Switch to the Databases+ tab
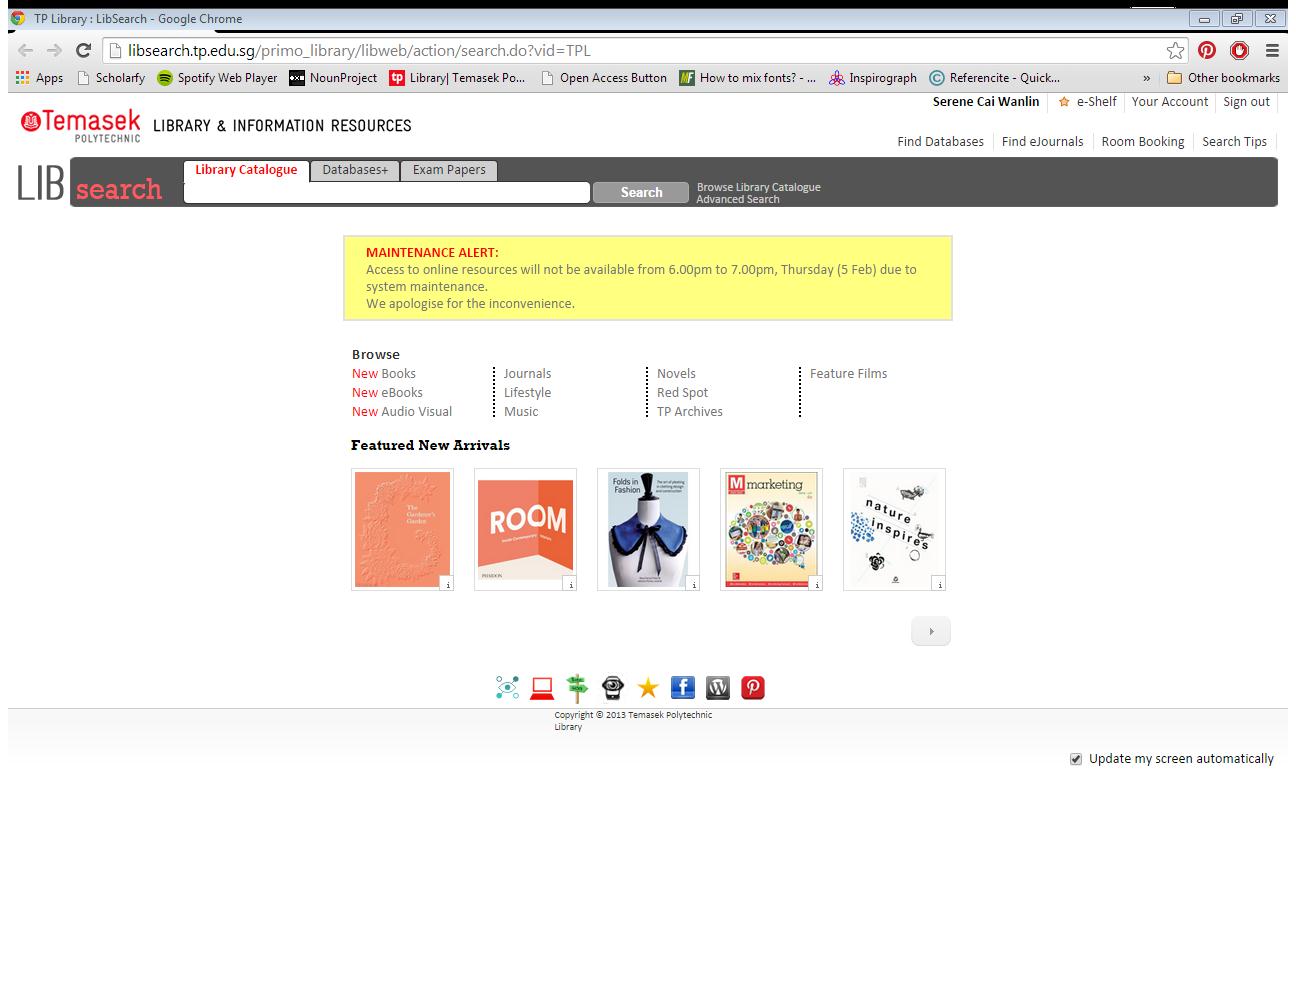 [355, 170]
